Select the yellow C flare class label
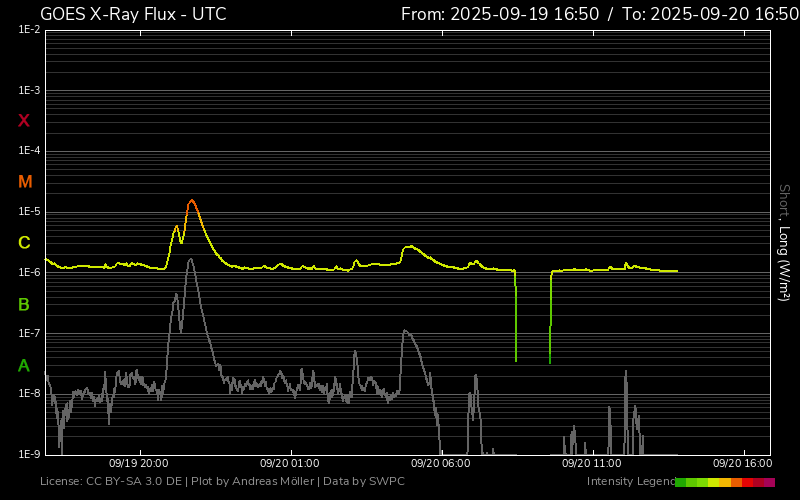This screenshot has width=800, height=500. [x=24, y=243]
